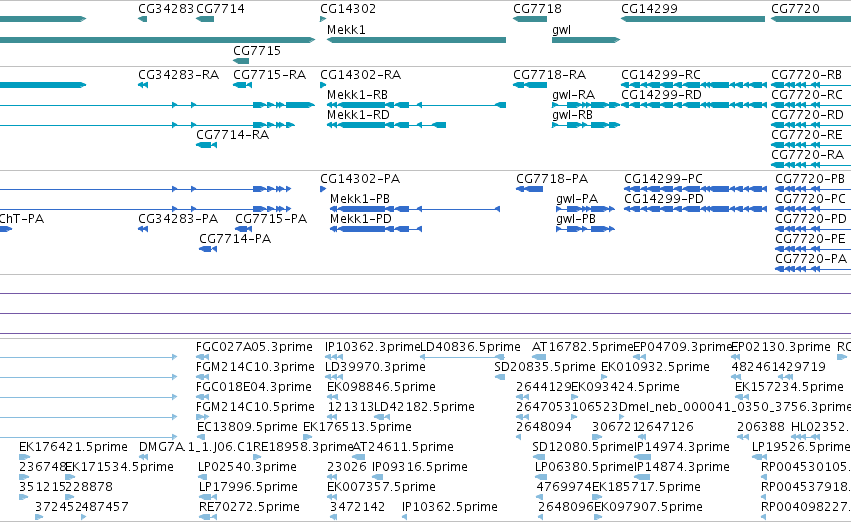Select the Mekk1-RB transcript label

[x=357, y=94]
